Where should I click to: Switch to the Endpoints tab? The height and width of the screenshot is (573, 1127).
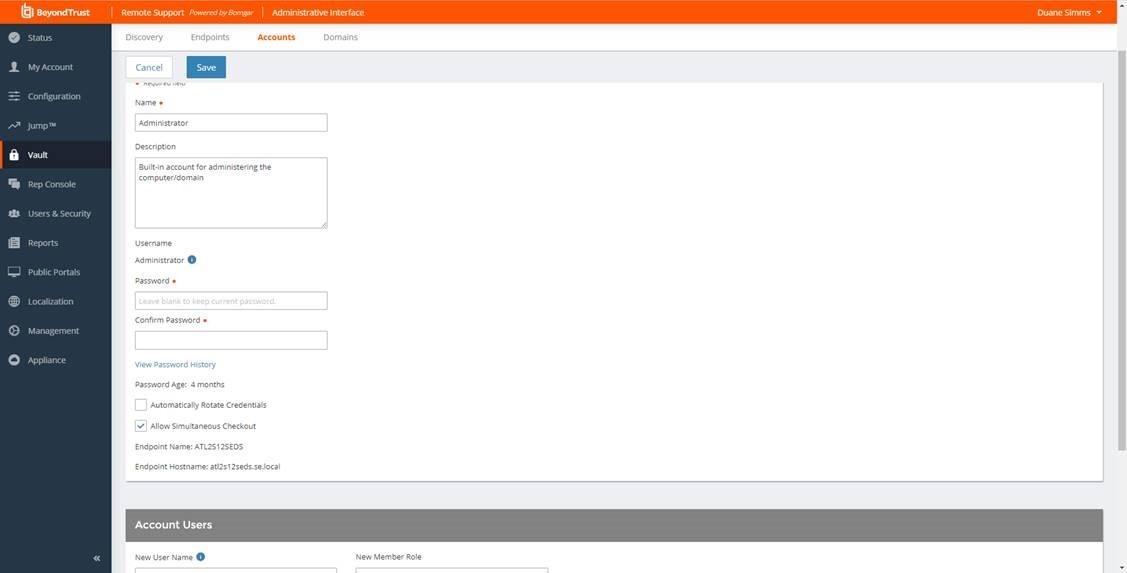(x=210, y=37)
